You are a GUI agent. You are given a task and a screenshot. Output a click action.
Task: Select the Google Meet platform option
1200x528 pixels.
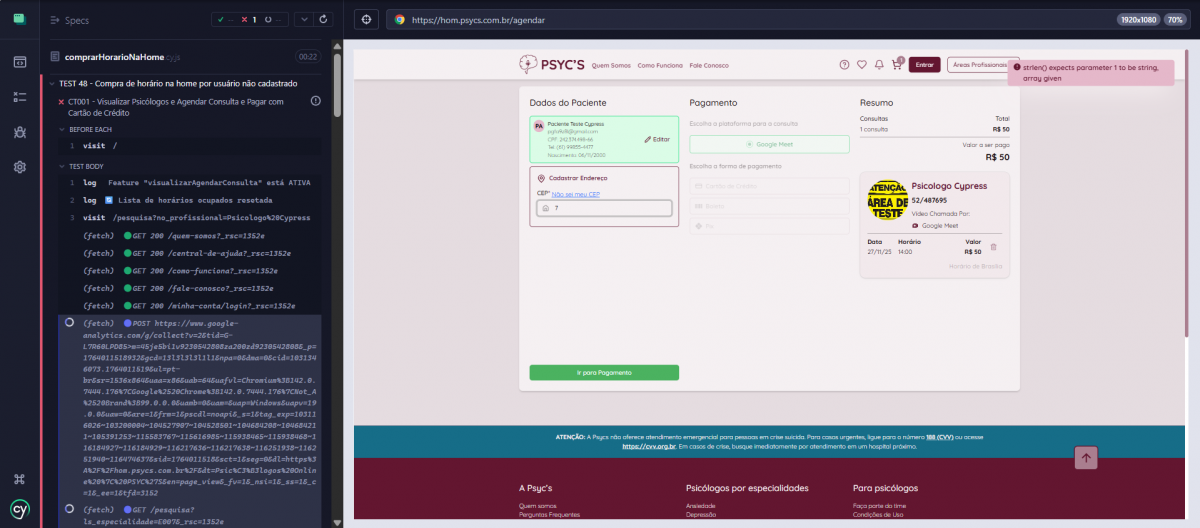(769, 144)
